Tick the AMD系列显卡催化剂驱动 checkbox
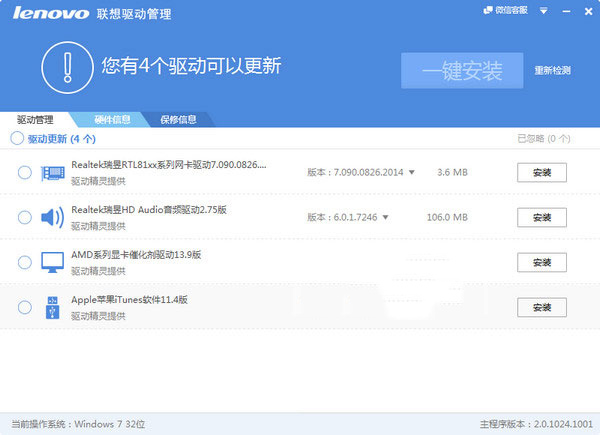The image size is (600, 435). 25,262
